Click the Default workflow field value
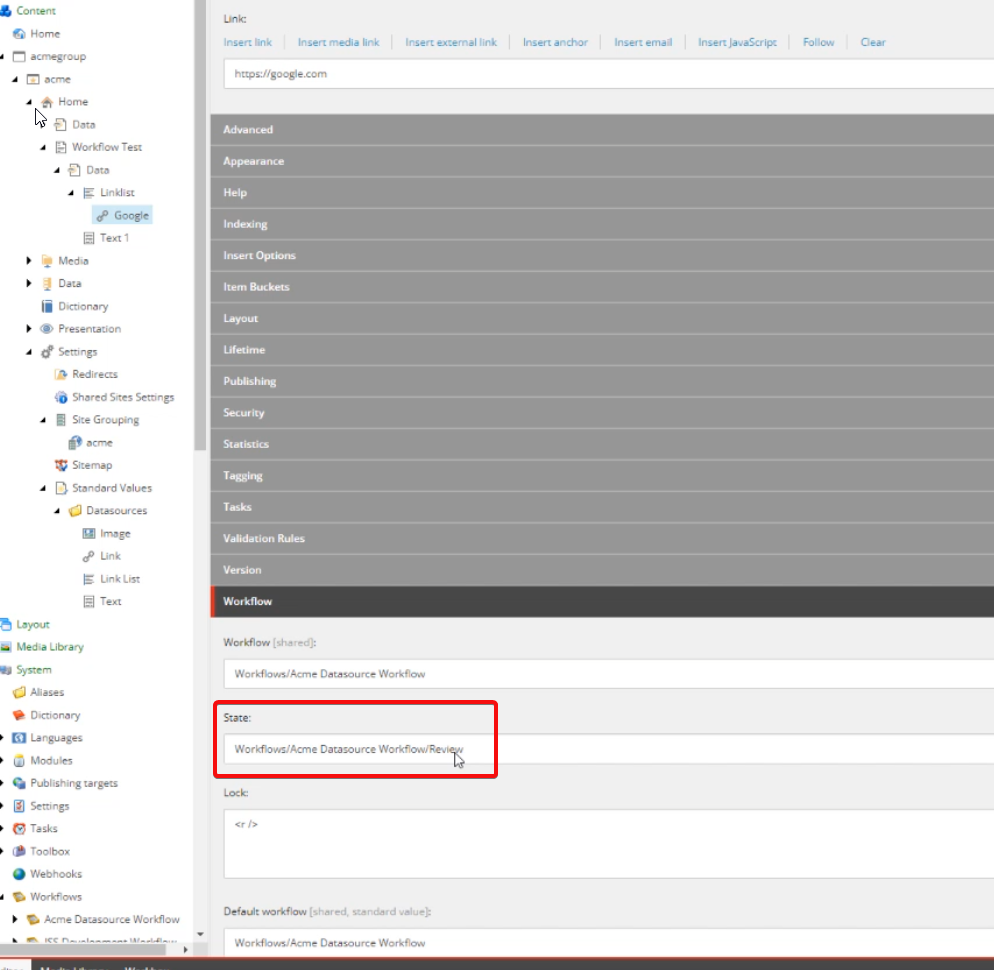Screen dimensions: 994x970 (x=609, y=943)
